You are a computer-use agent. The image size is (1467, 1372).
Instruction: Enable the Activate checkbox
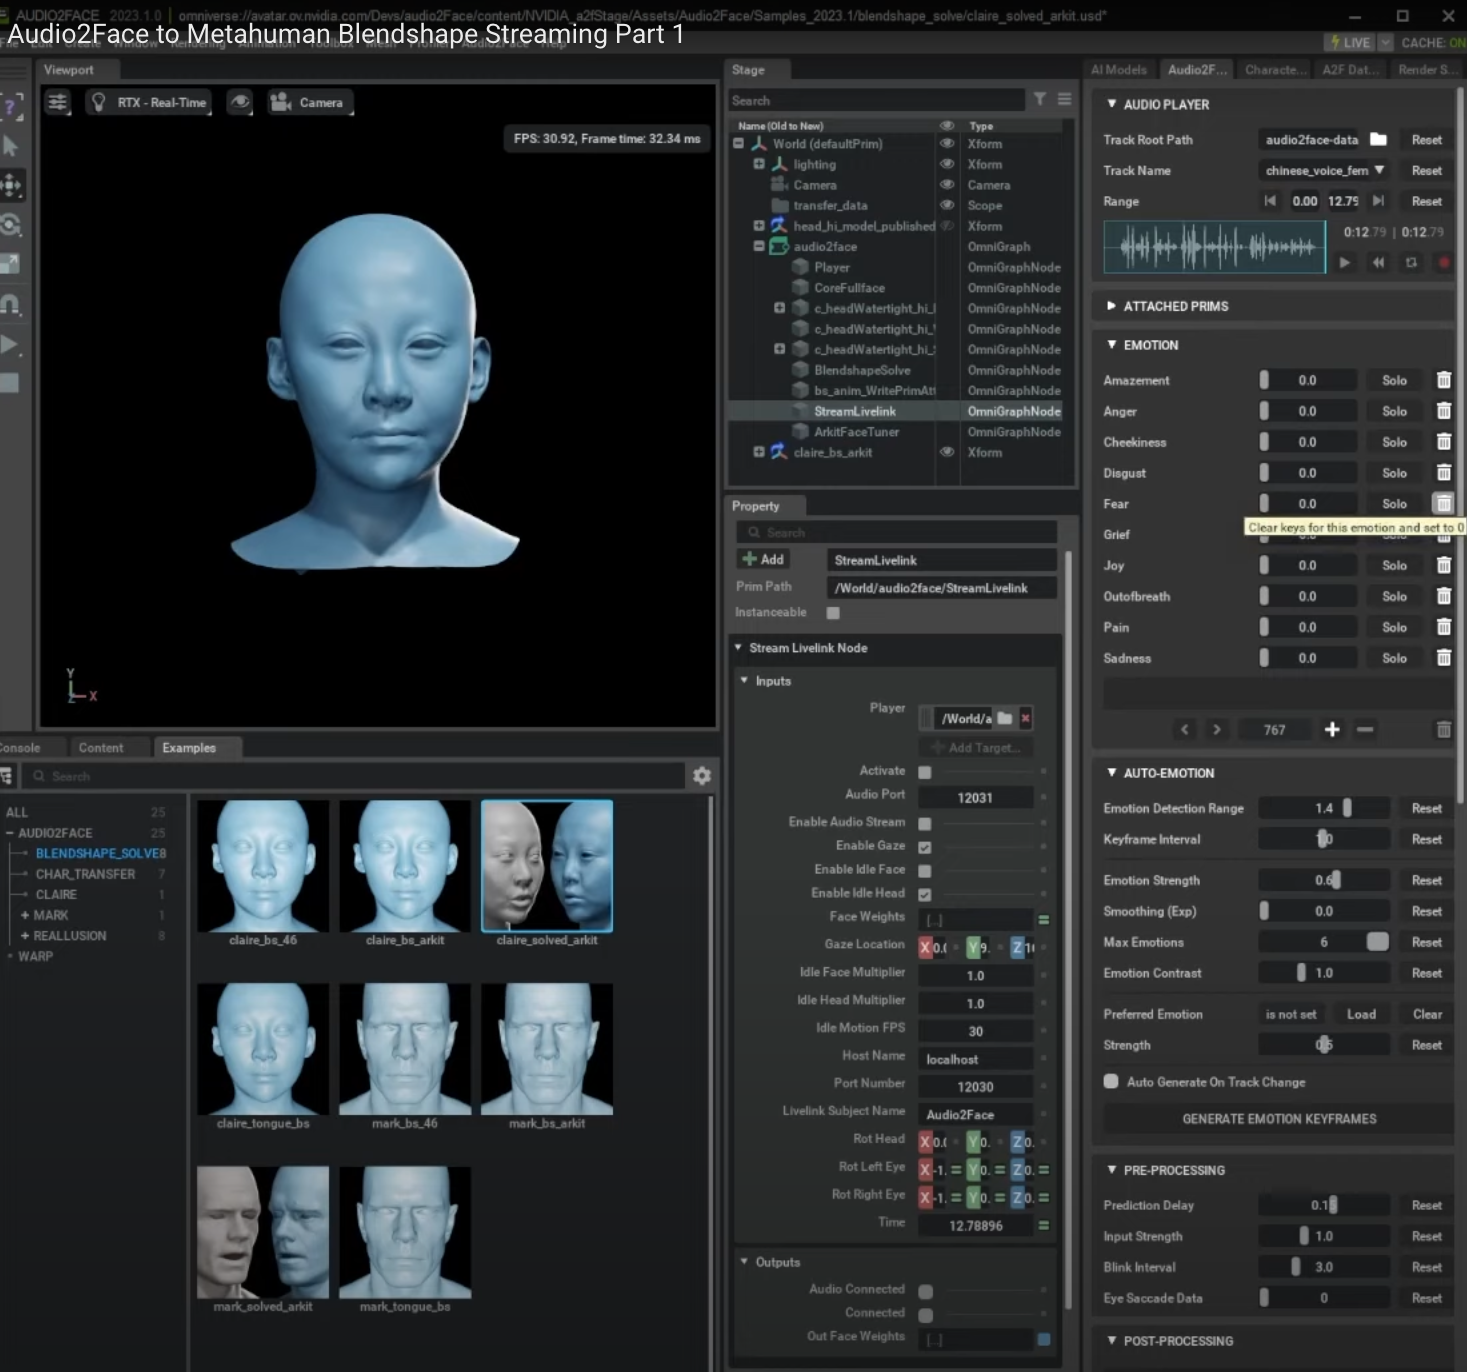[x=925, y=772]
